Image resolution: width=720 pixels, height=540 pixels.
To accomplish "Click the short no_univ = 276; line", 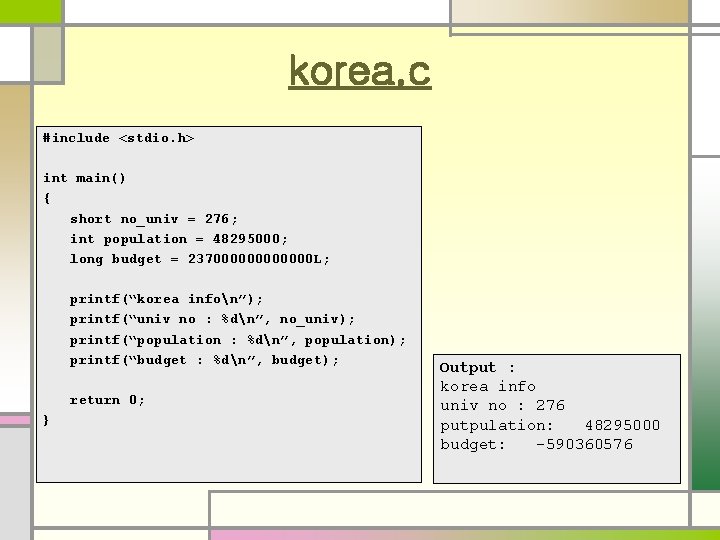I will click(154, 219).
